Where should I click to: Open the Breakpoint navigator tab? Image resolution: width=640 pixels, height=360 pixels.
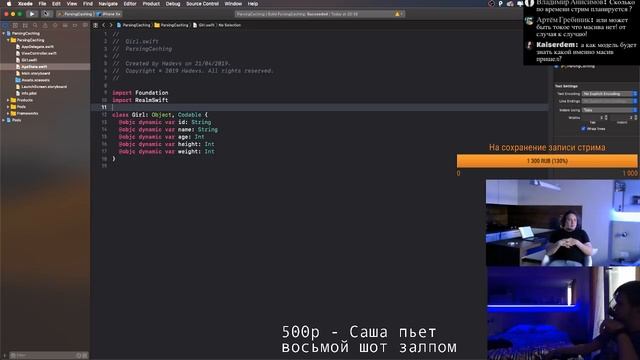click(x=75, y=25)
